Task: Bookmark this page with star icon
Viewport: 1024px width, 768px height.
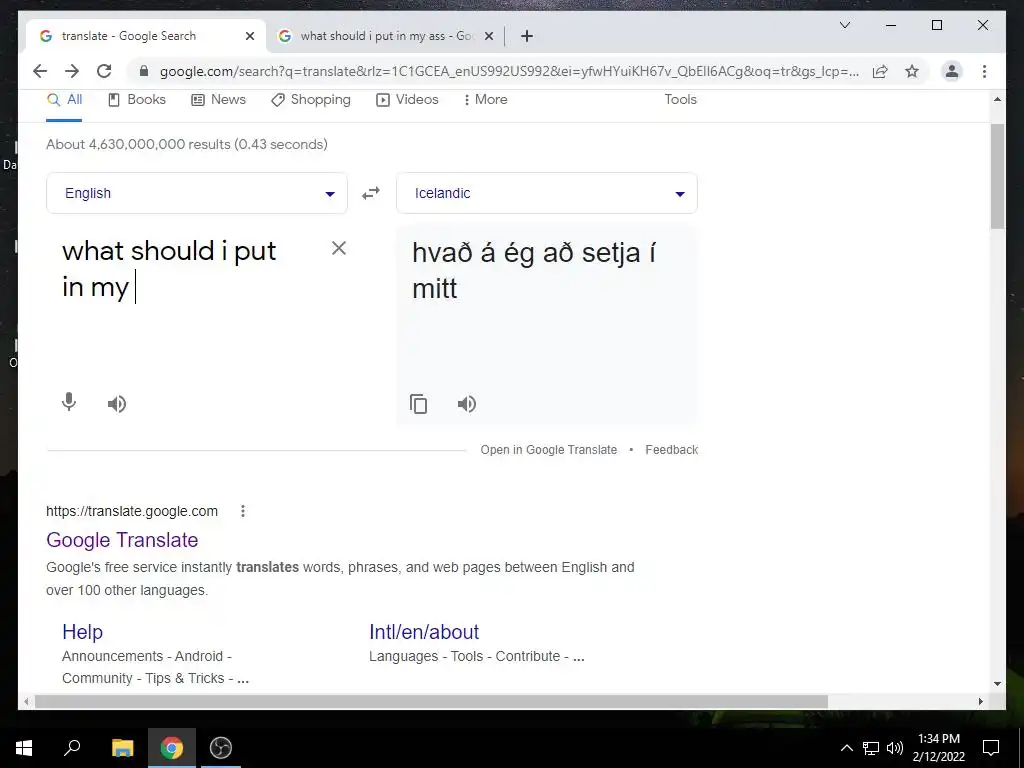Action: click(x=912, y=71)
